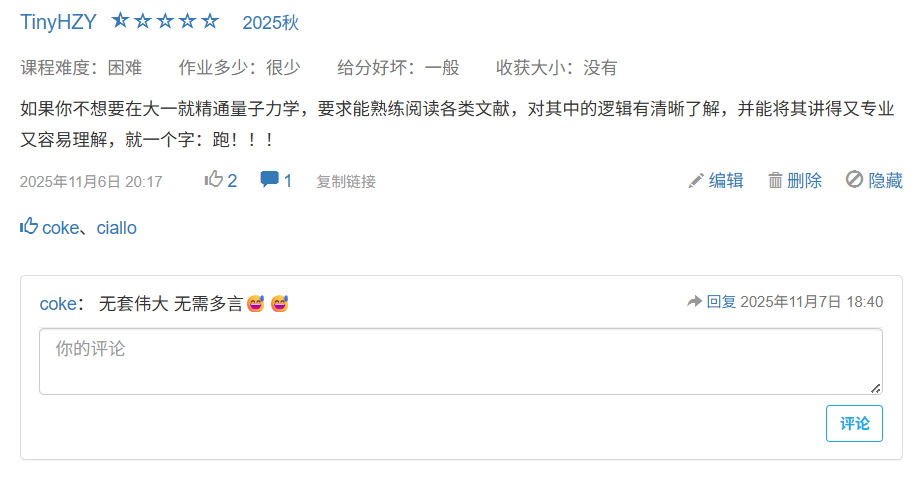Click the hide circle-slash icon
Image resolution: width=913 pixels, height=492 pixels.
854,179
